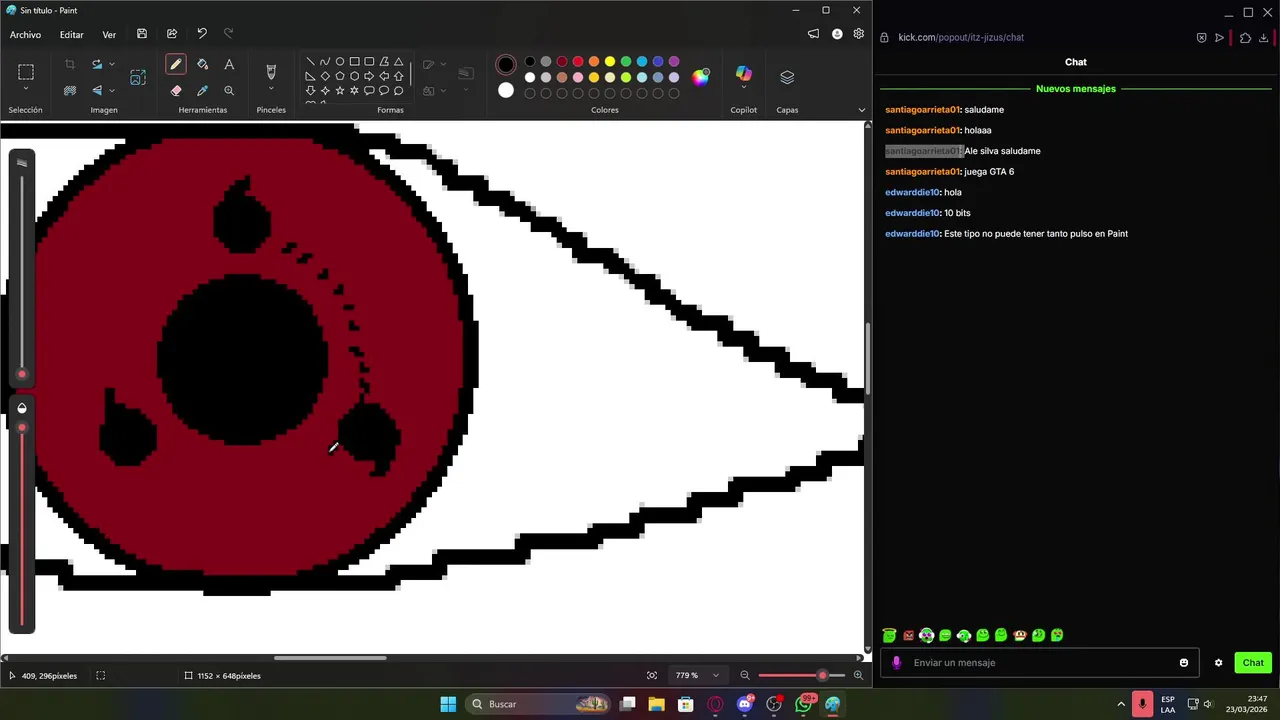
Task: Select the Line shape
Action: click(x=310, y=61)
